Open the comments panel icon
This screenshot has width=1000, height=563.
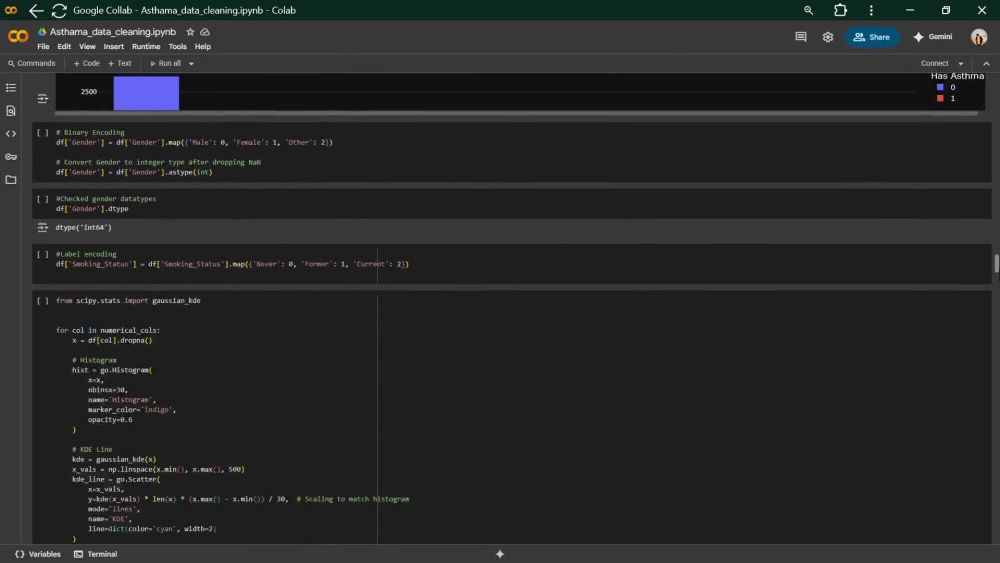point(800,37)
